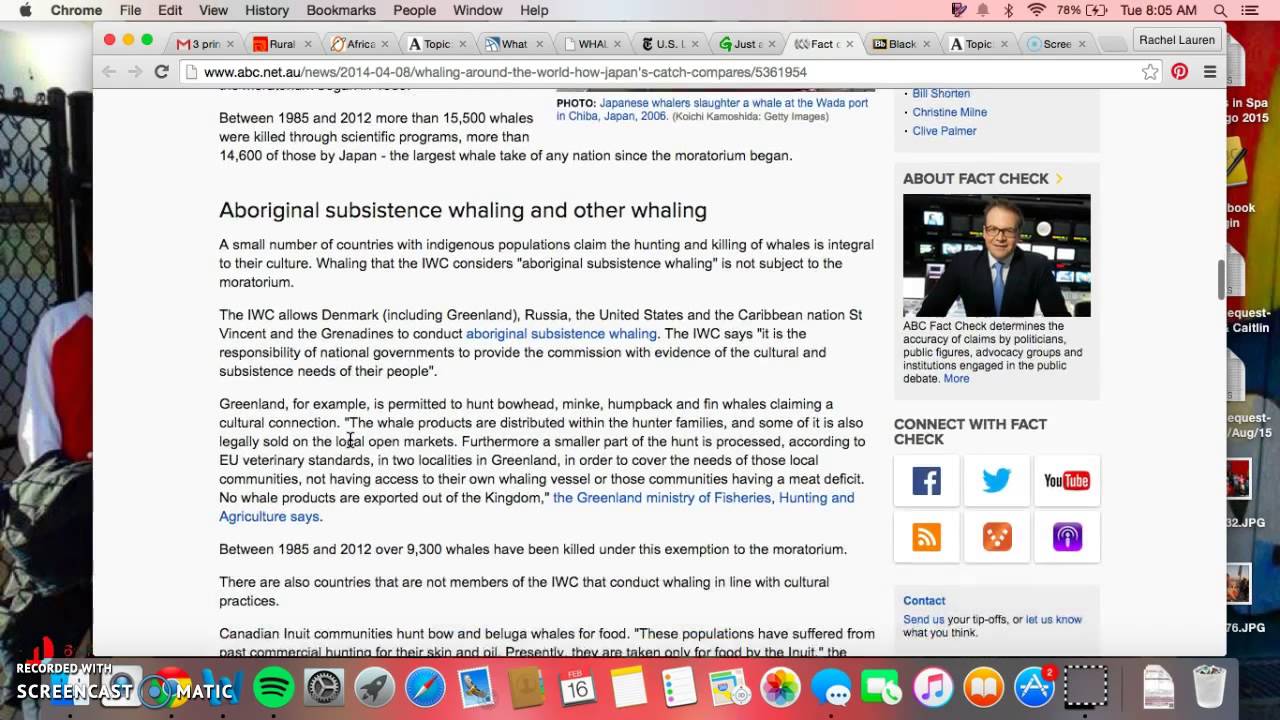Click the More link under Fact Check
This screenshot has height=720, width=1280.
(956, 379)
